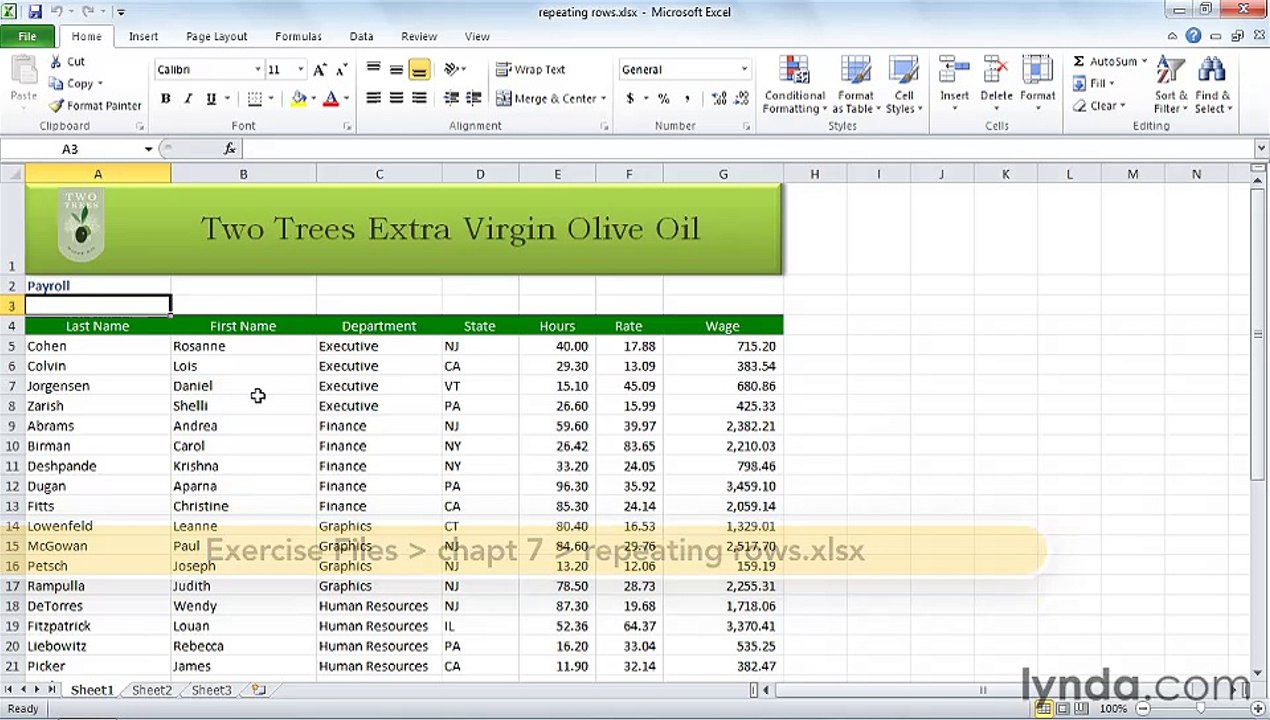This screenshot has height=720, width=1270.
Task: Open Sort & Filter
Action: tap(1170, 86)
